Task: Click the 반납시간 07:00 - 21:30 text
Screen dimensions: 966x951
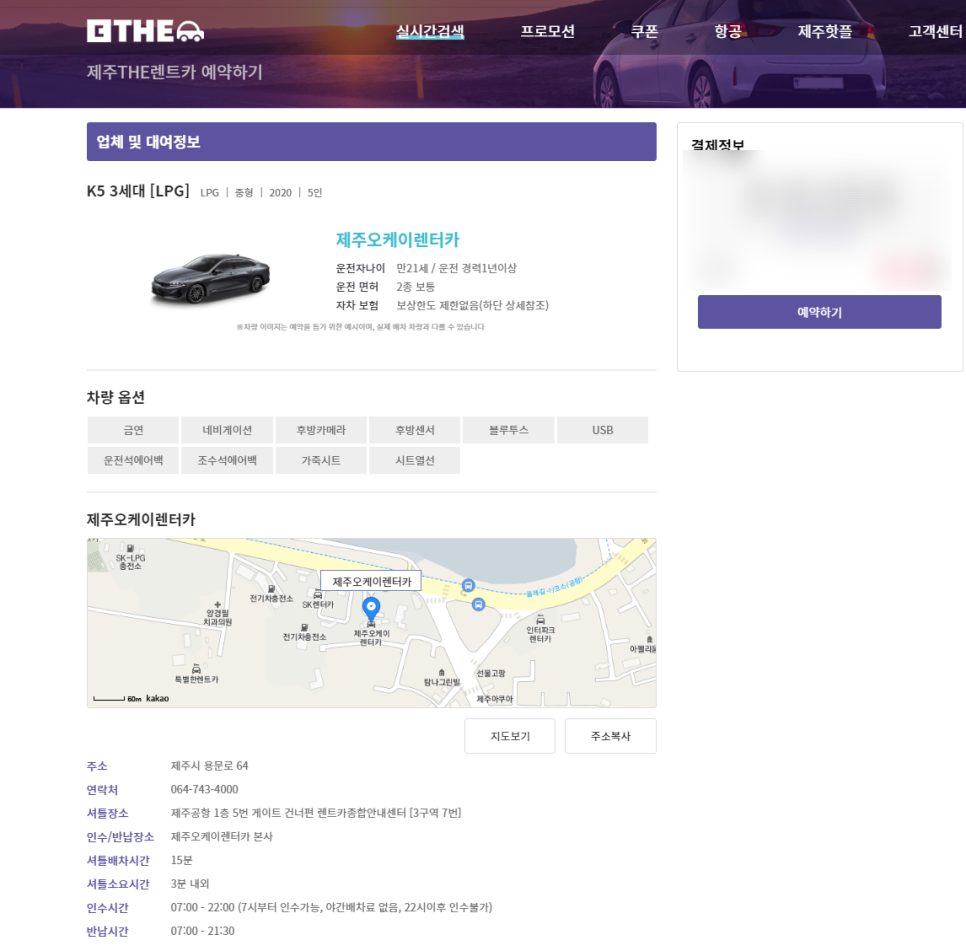Action: [203, 931]
